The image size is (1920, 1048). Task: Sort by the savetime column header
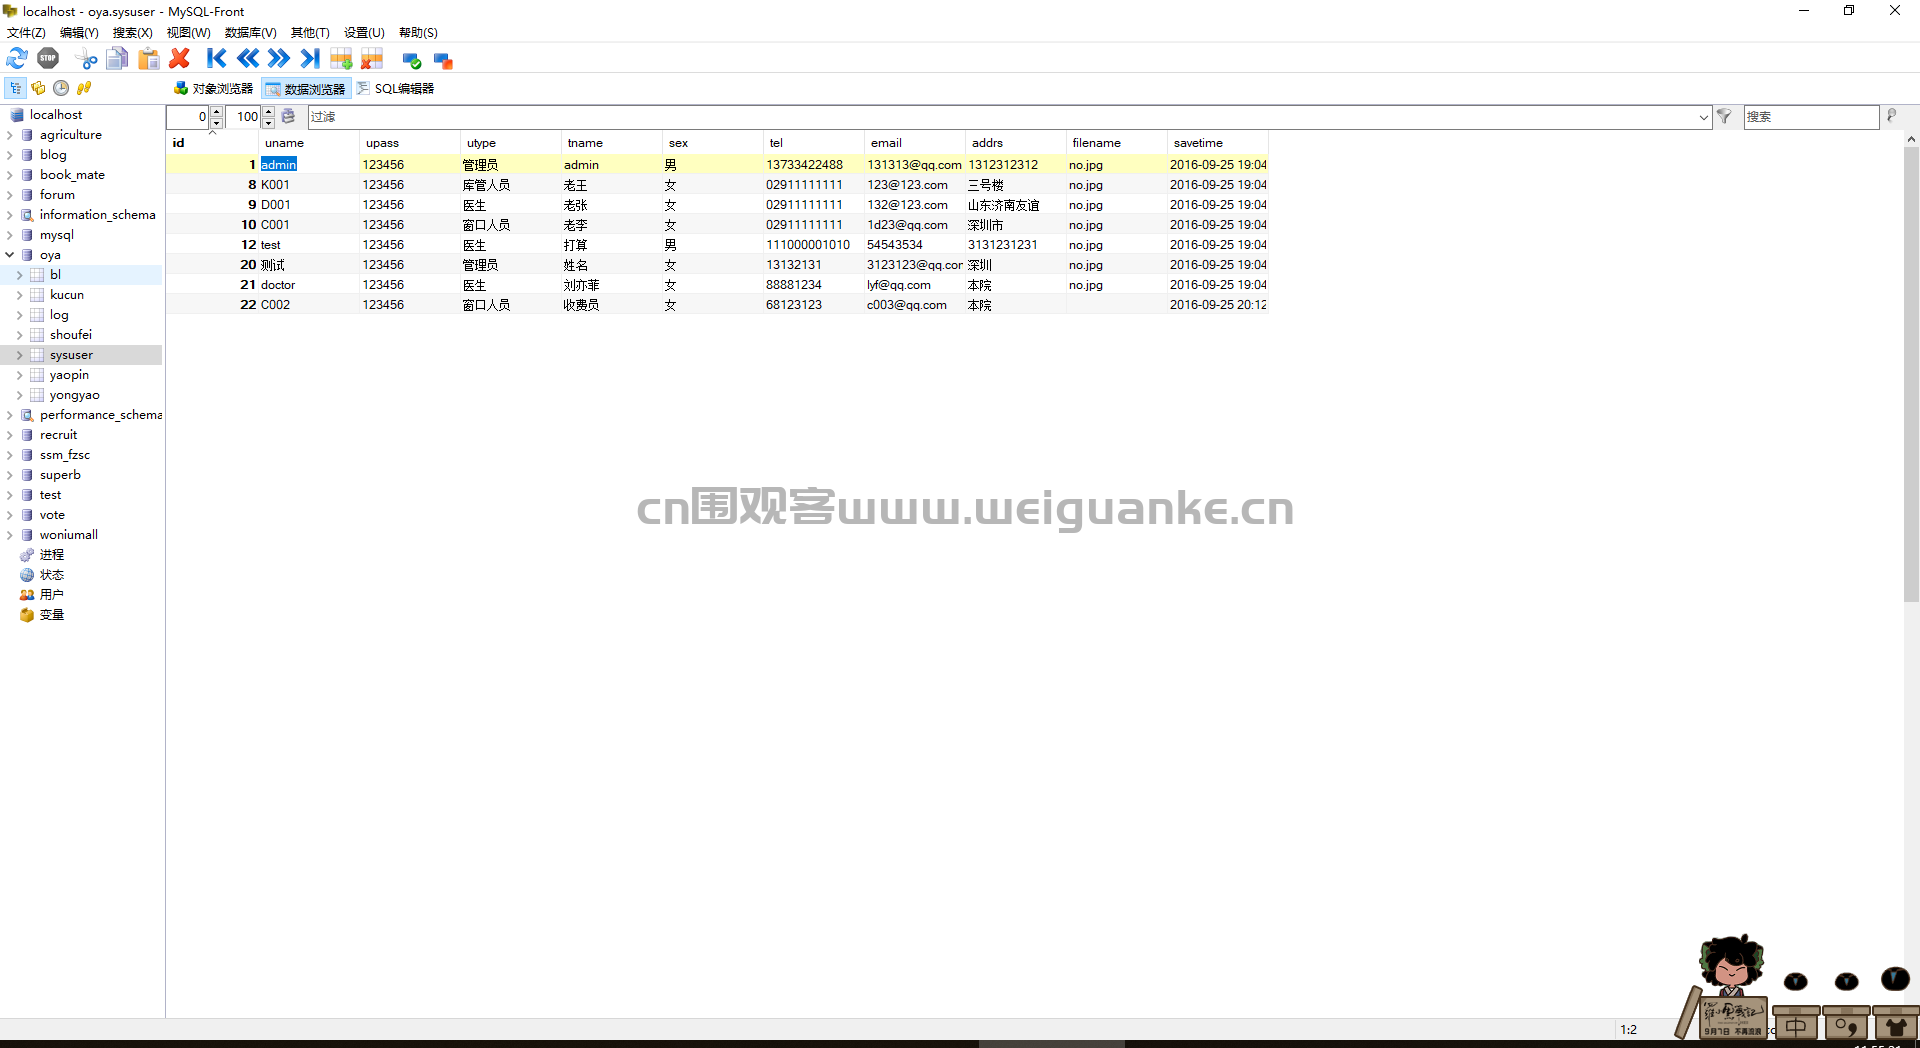coord(1218,143)
